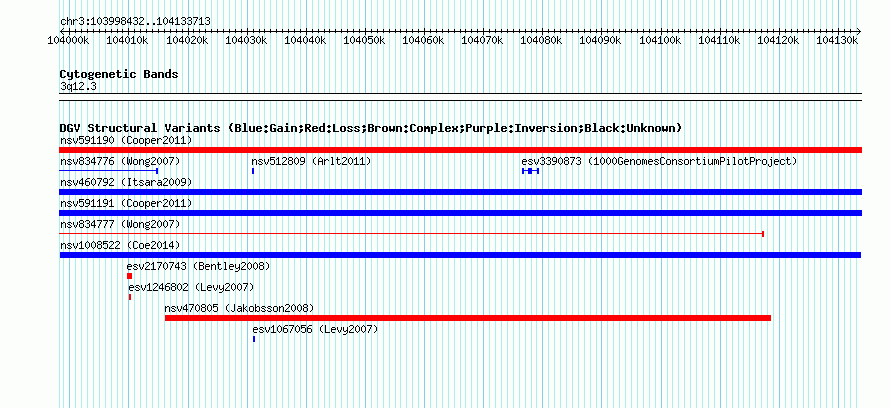Click the chr3:103998432..104133713 coordinate label
The height and width of the screenshot is (408, 890).
pos(135,22)
